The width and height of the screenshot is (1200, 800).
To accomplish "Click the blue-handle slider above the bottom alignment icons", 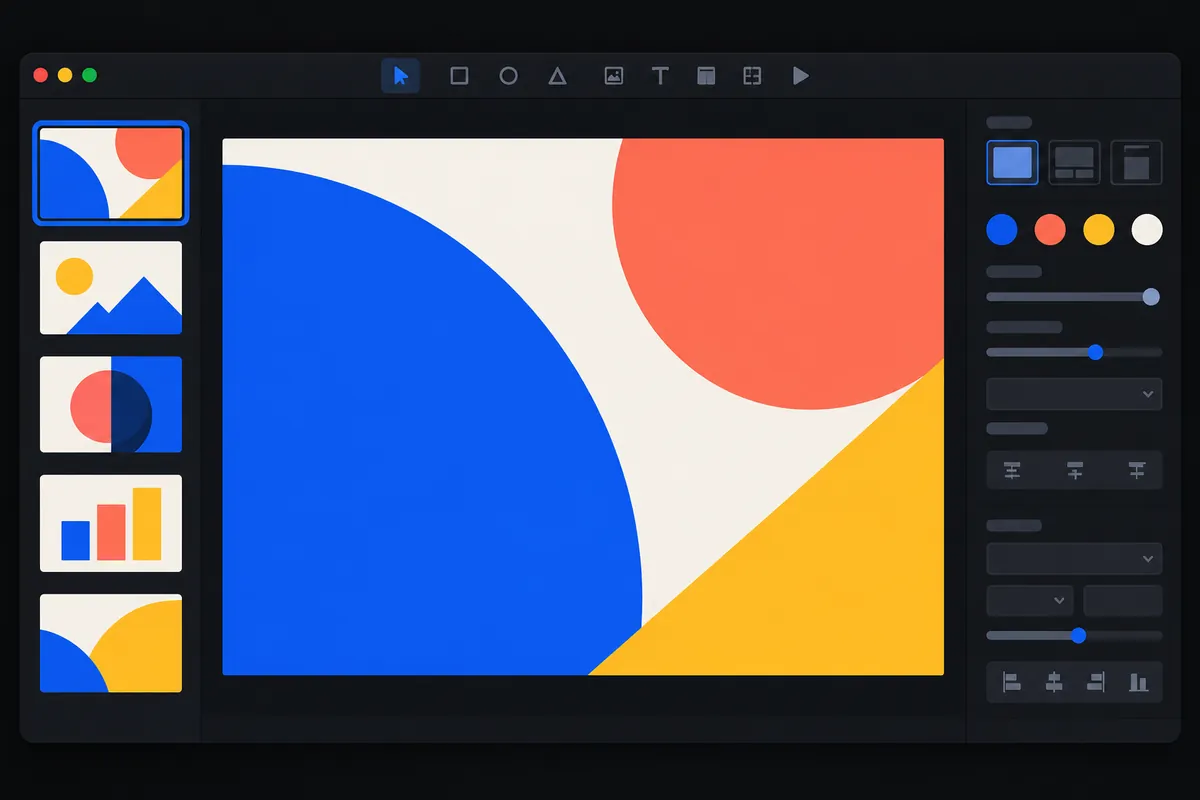I will (1074, 635).
